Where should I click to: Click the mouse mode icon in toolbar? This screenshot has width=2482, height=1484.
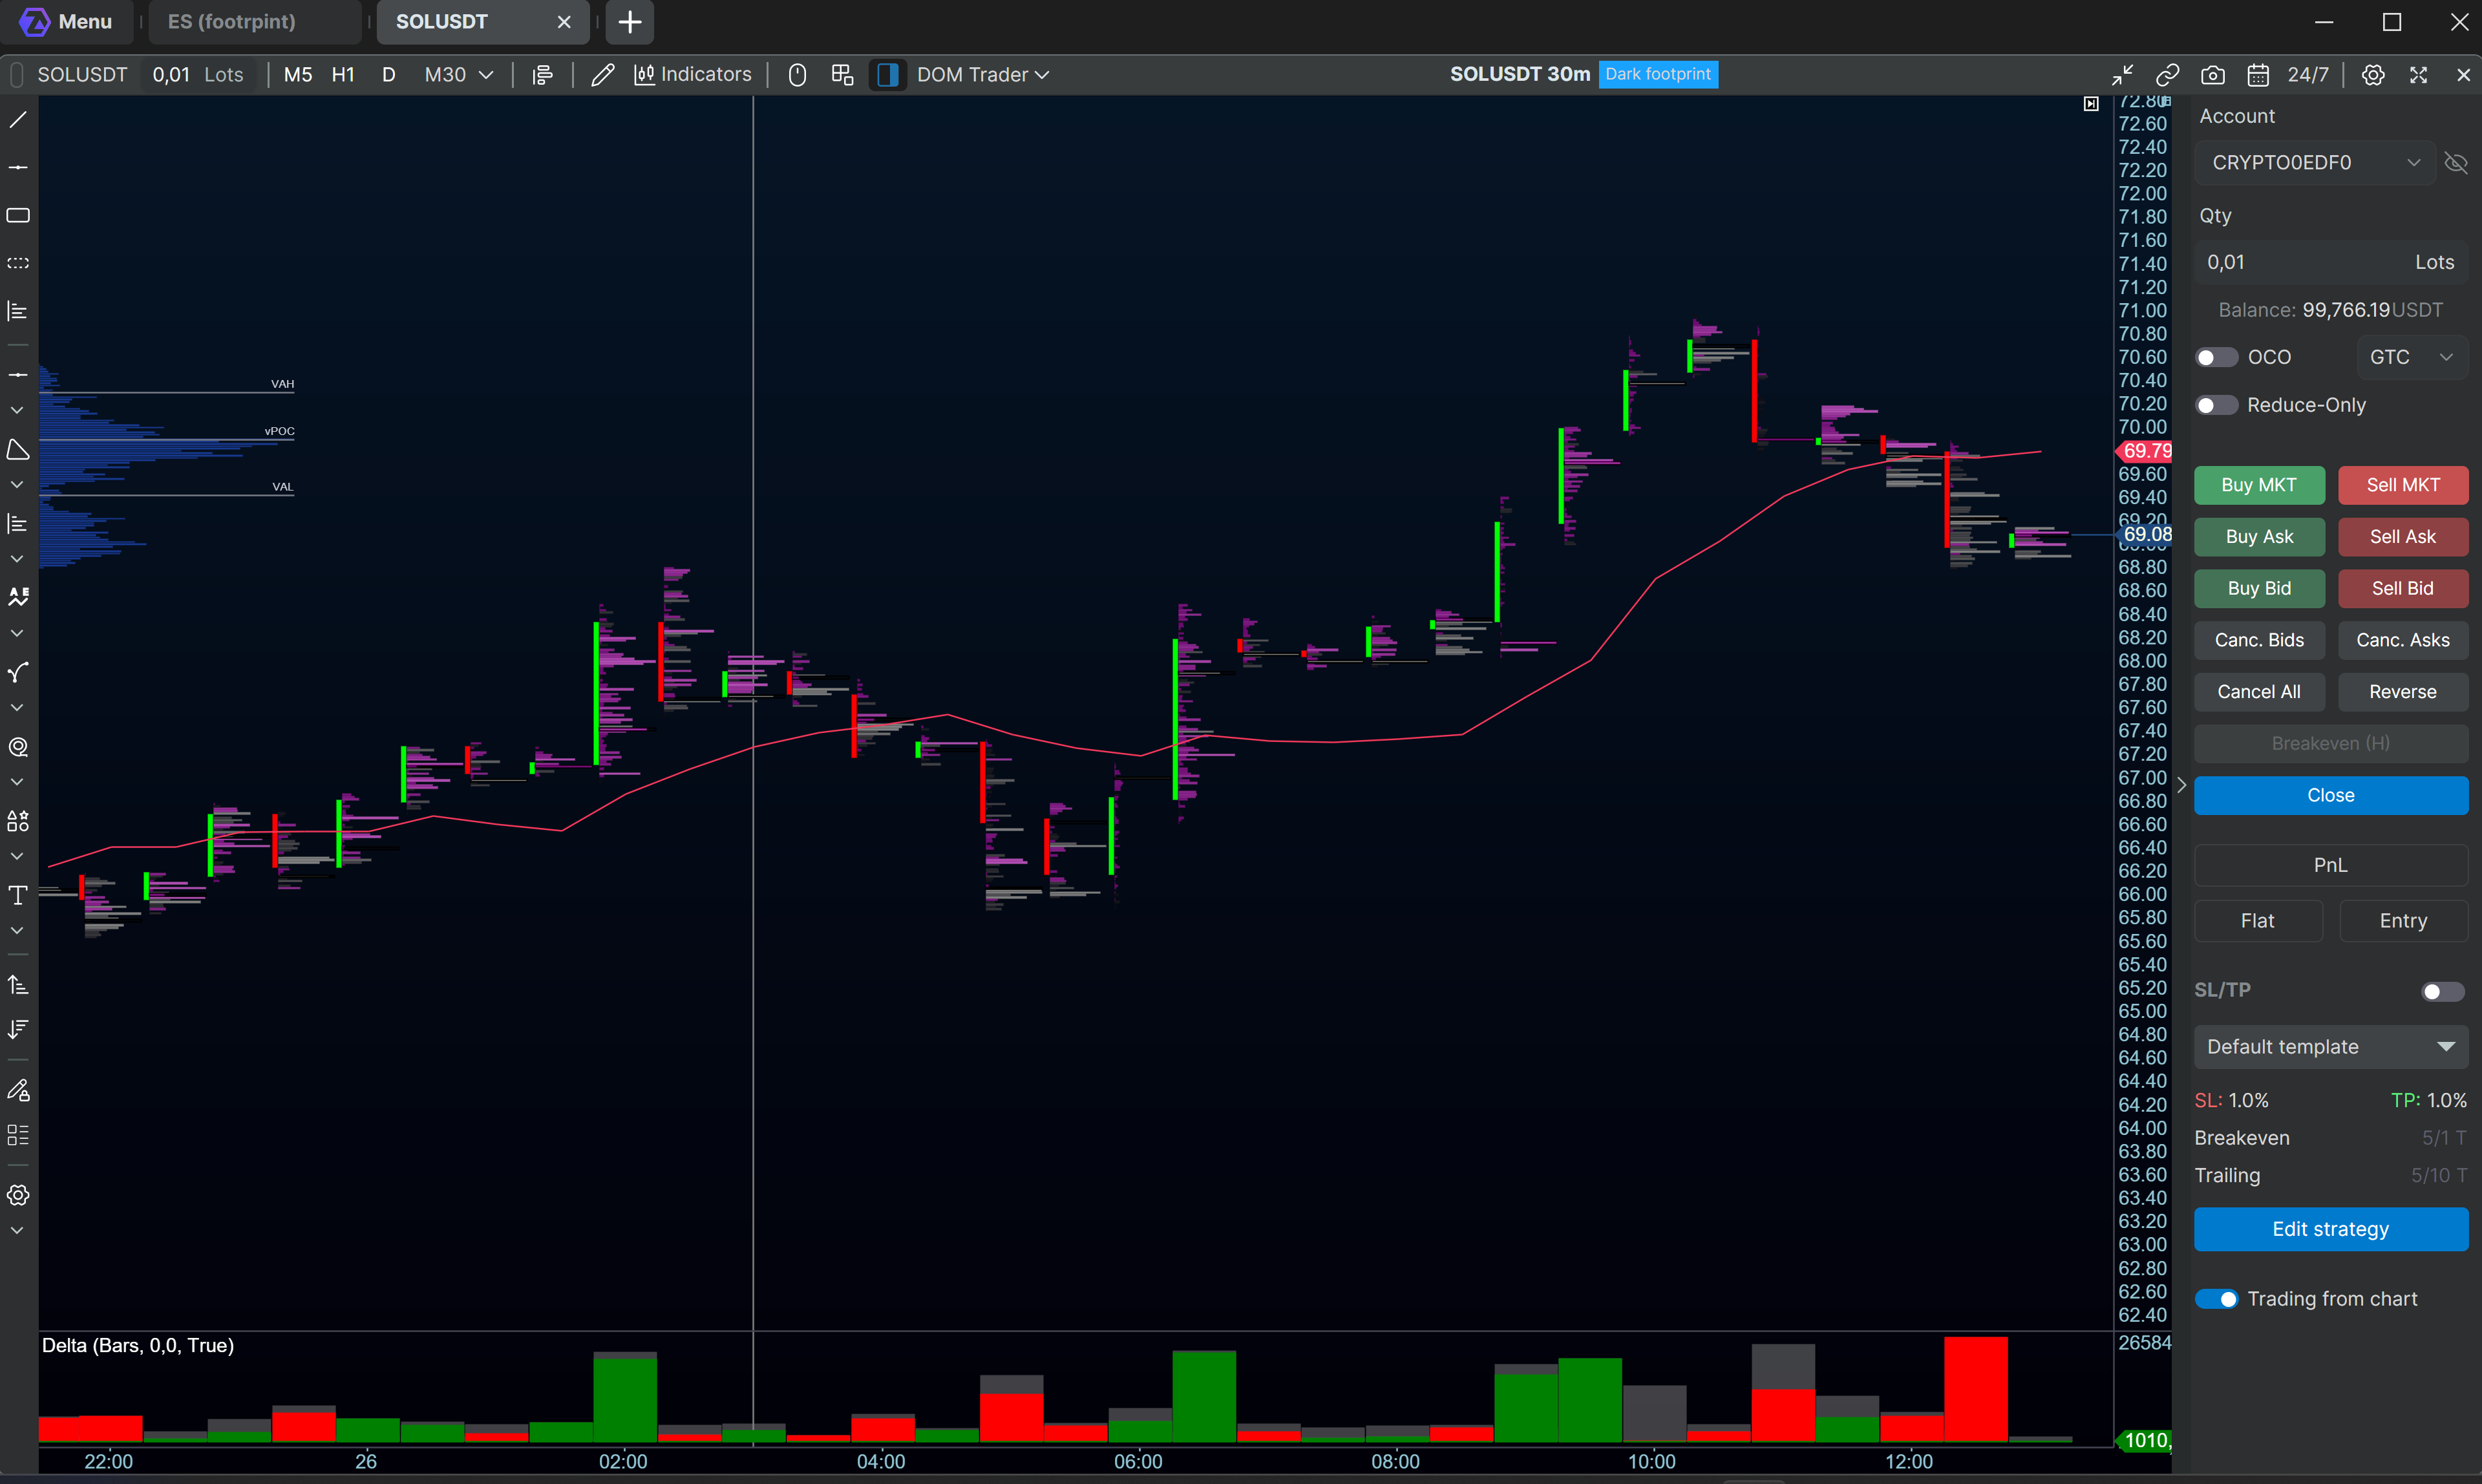(797, 75)
